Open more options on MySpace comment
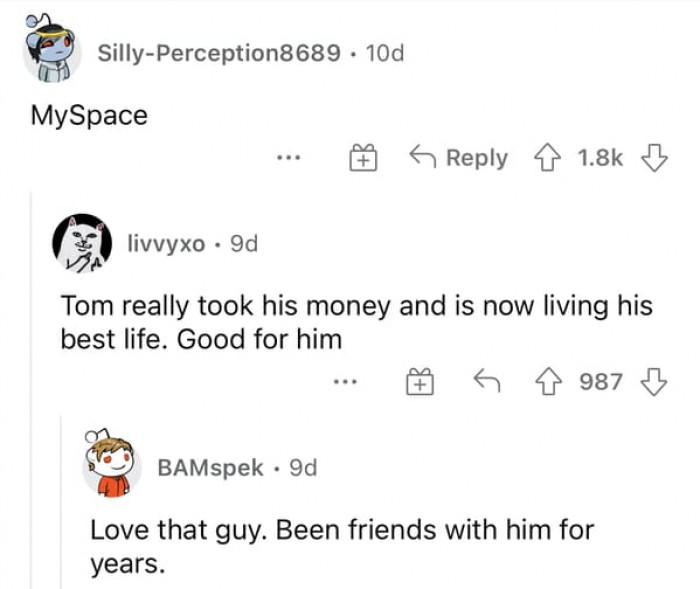Viewport: 700px width, 589px height. 289,158
